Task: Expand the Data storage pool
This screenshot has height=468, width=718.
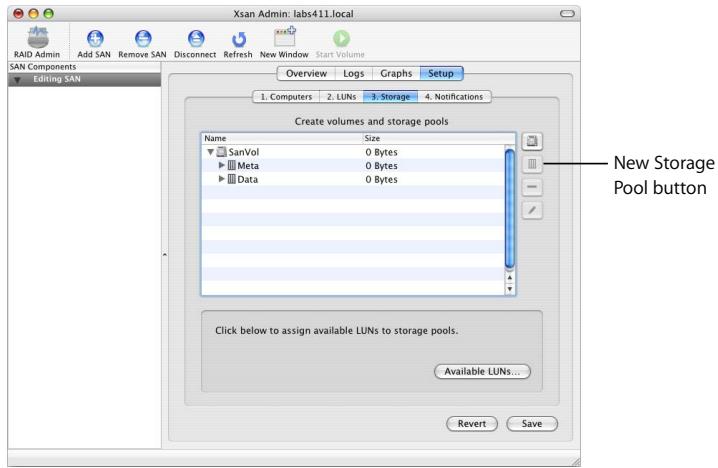Action: pos(222,179)
